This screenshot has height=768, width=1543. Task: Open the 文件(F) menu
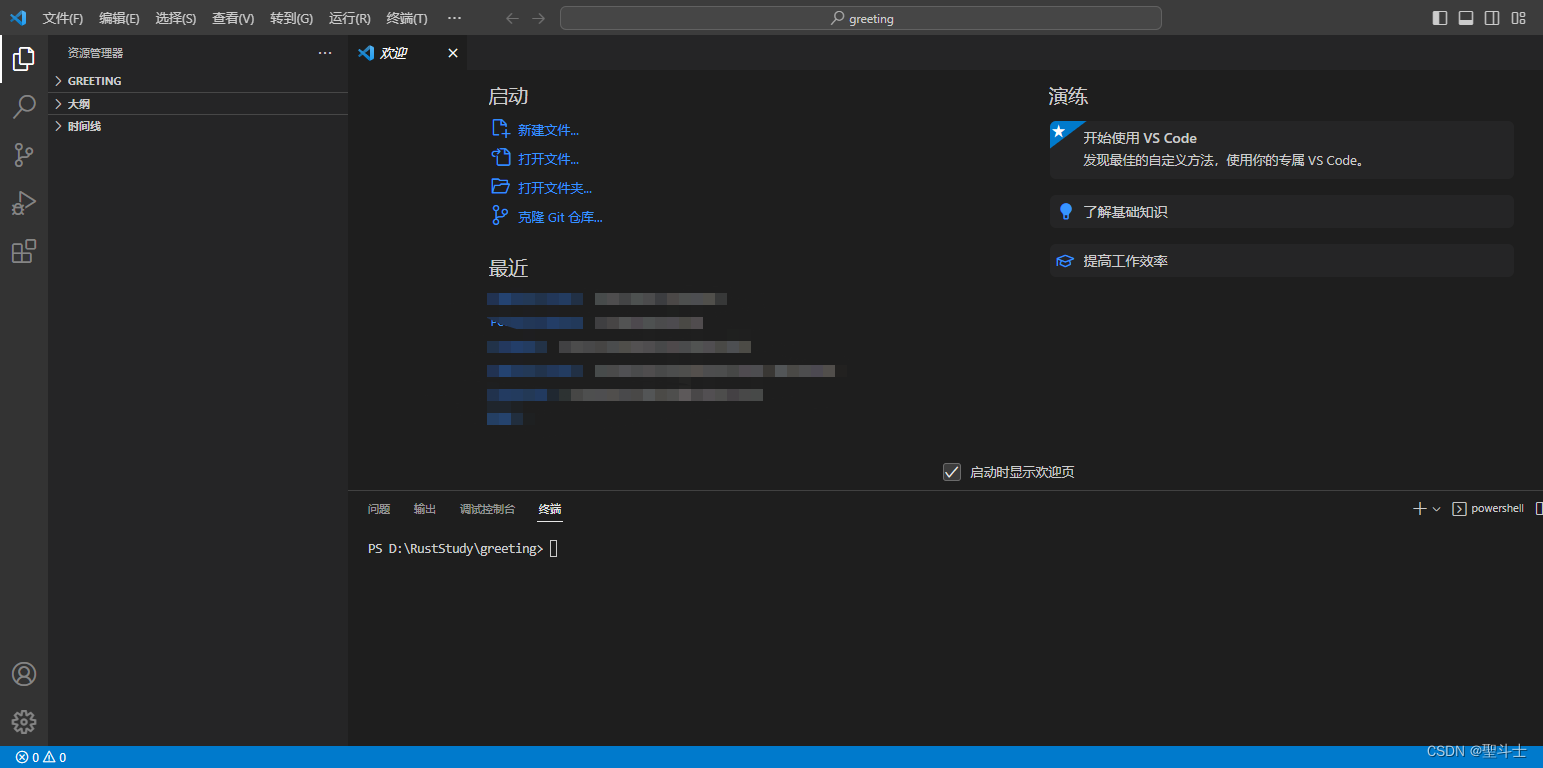pyautogui.click(x=63, y=19)
